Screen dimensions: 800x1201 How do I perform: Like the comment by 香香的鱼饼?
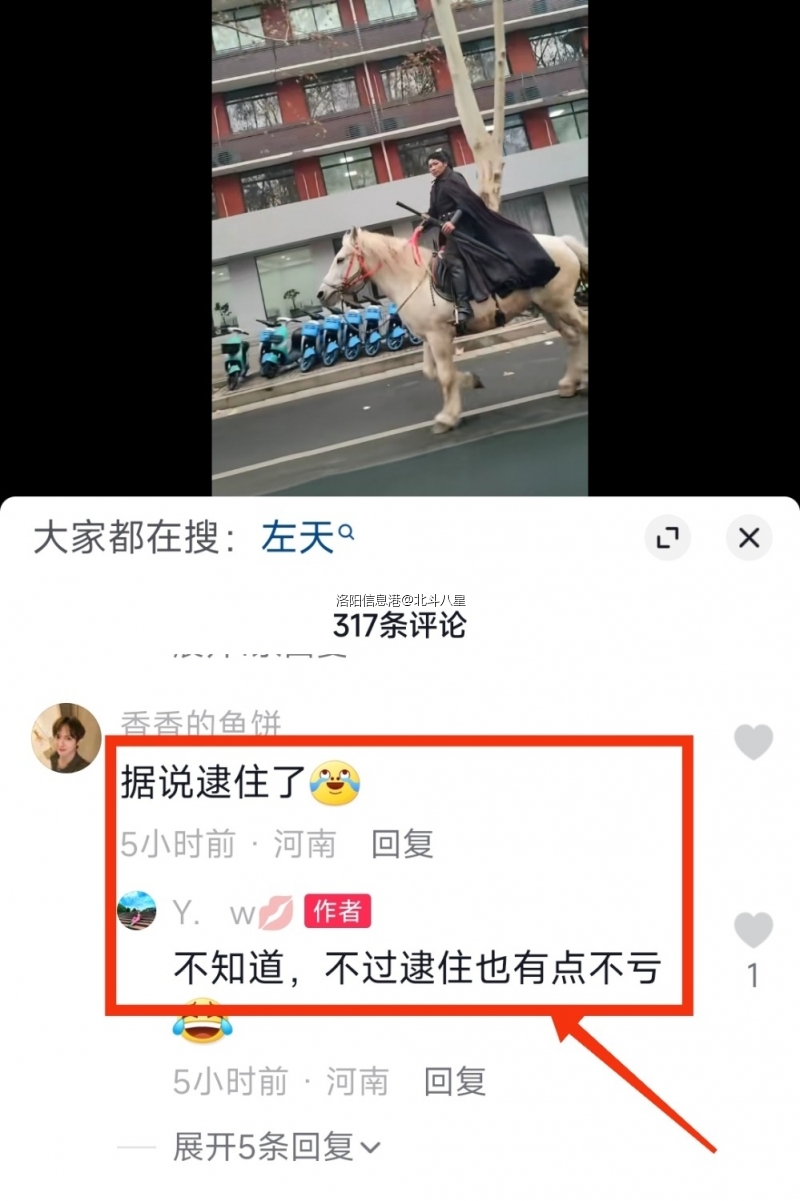(x=753, y=742)
